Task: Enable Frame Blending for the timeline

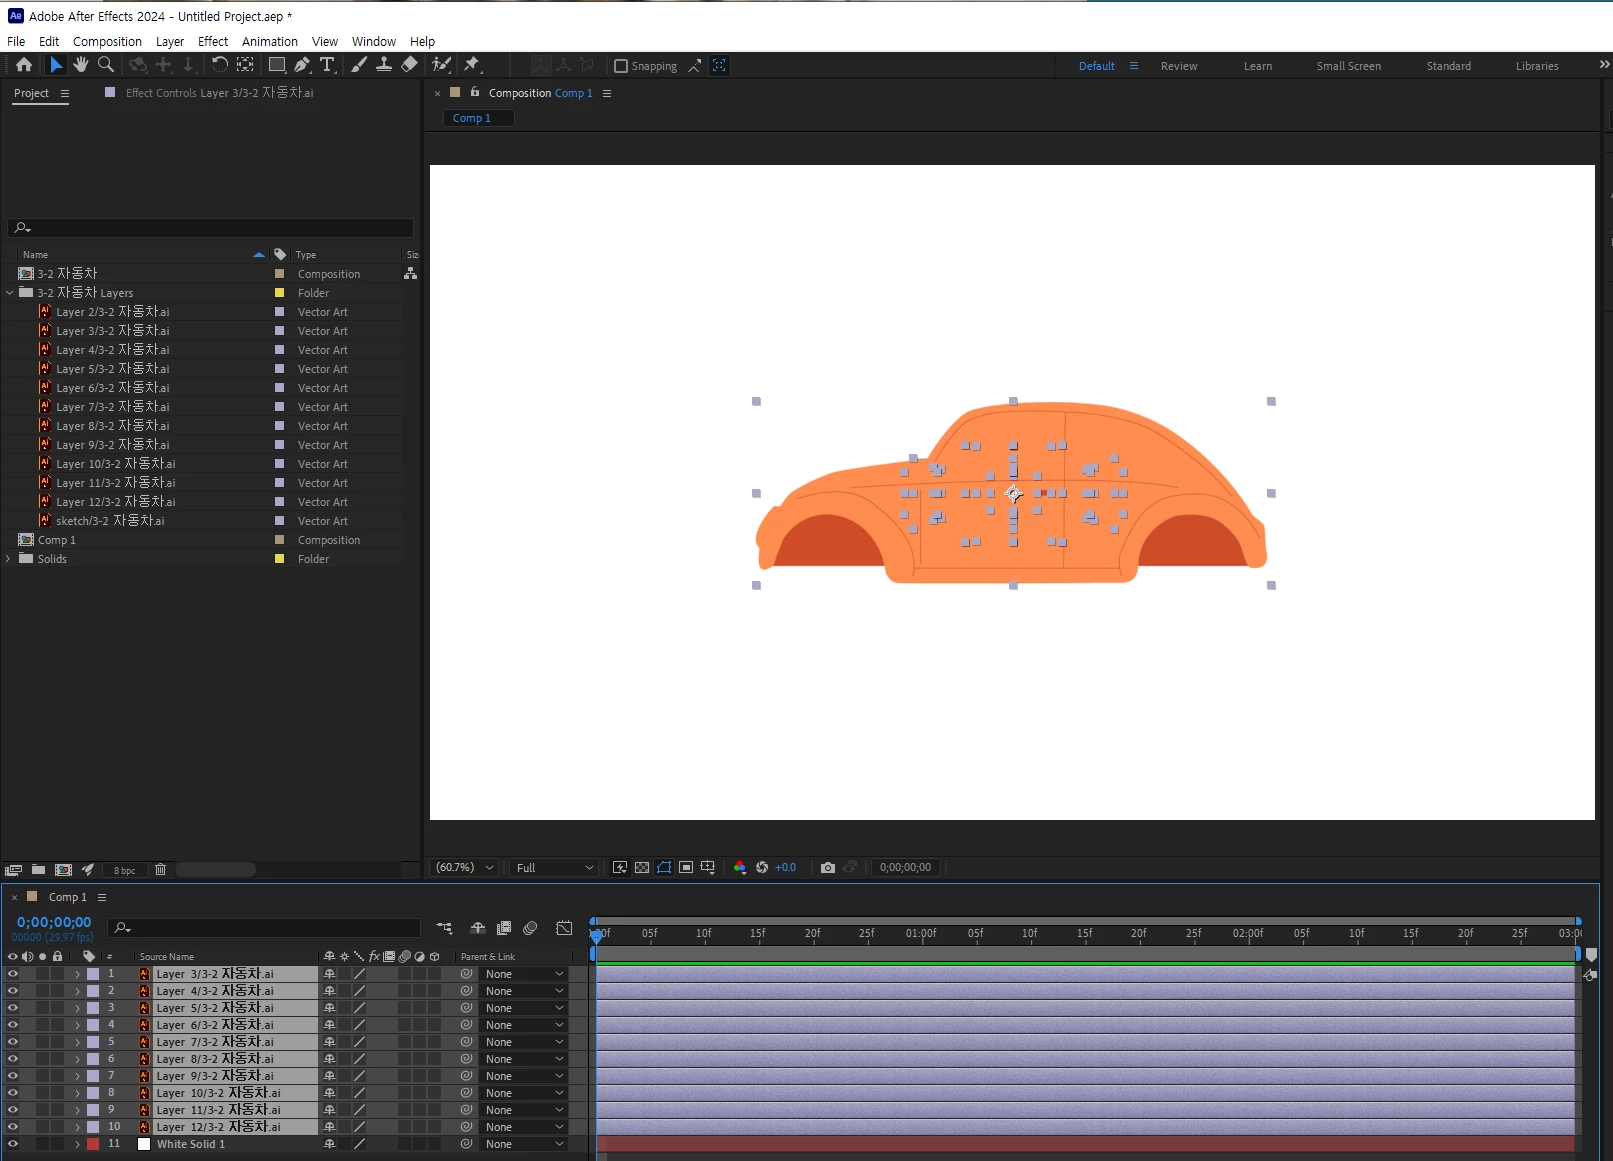Action: click(x=504, y=928)
